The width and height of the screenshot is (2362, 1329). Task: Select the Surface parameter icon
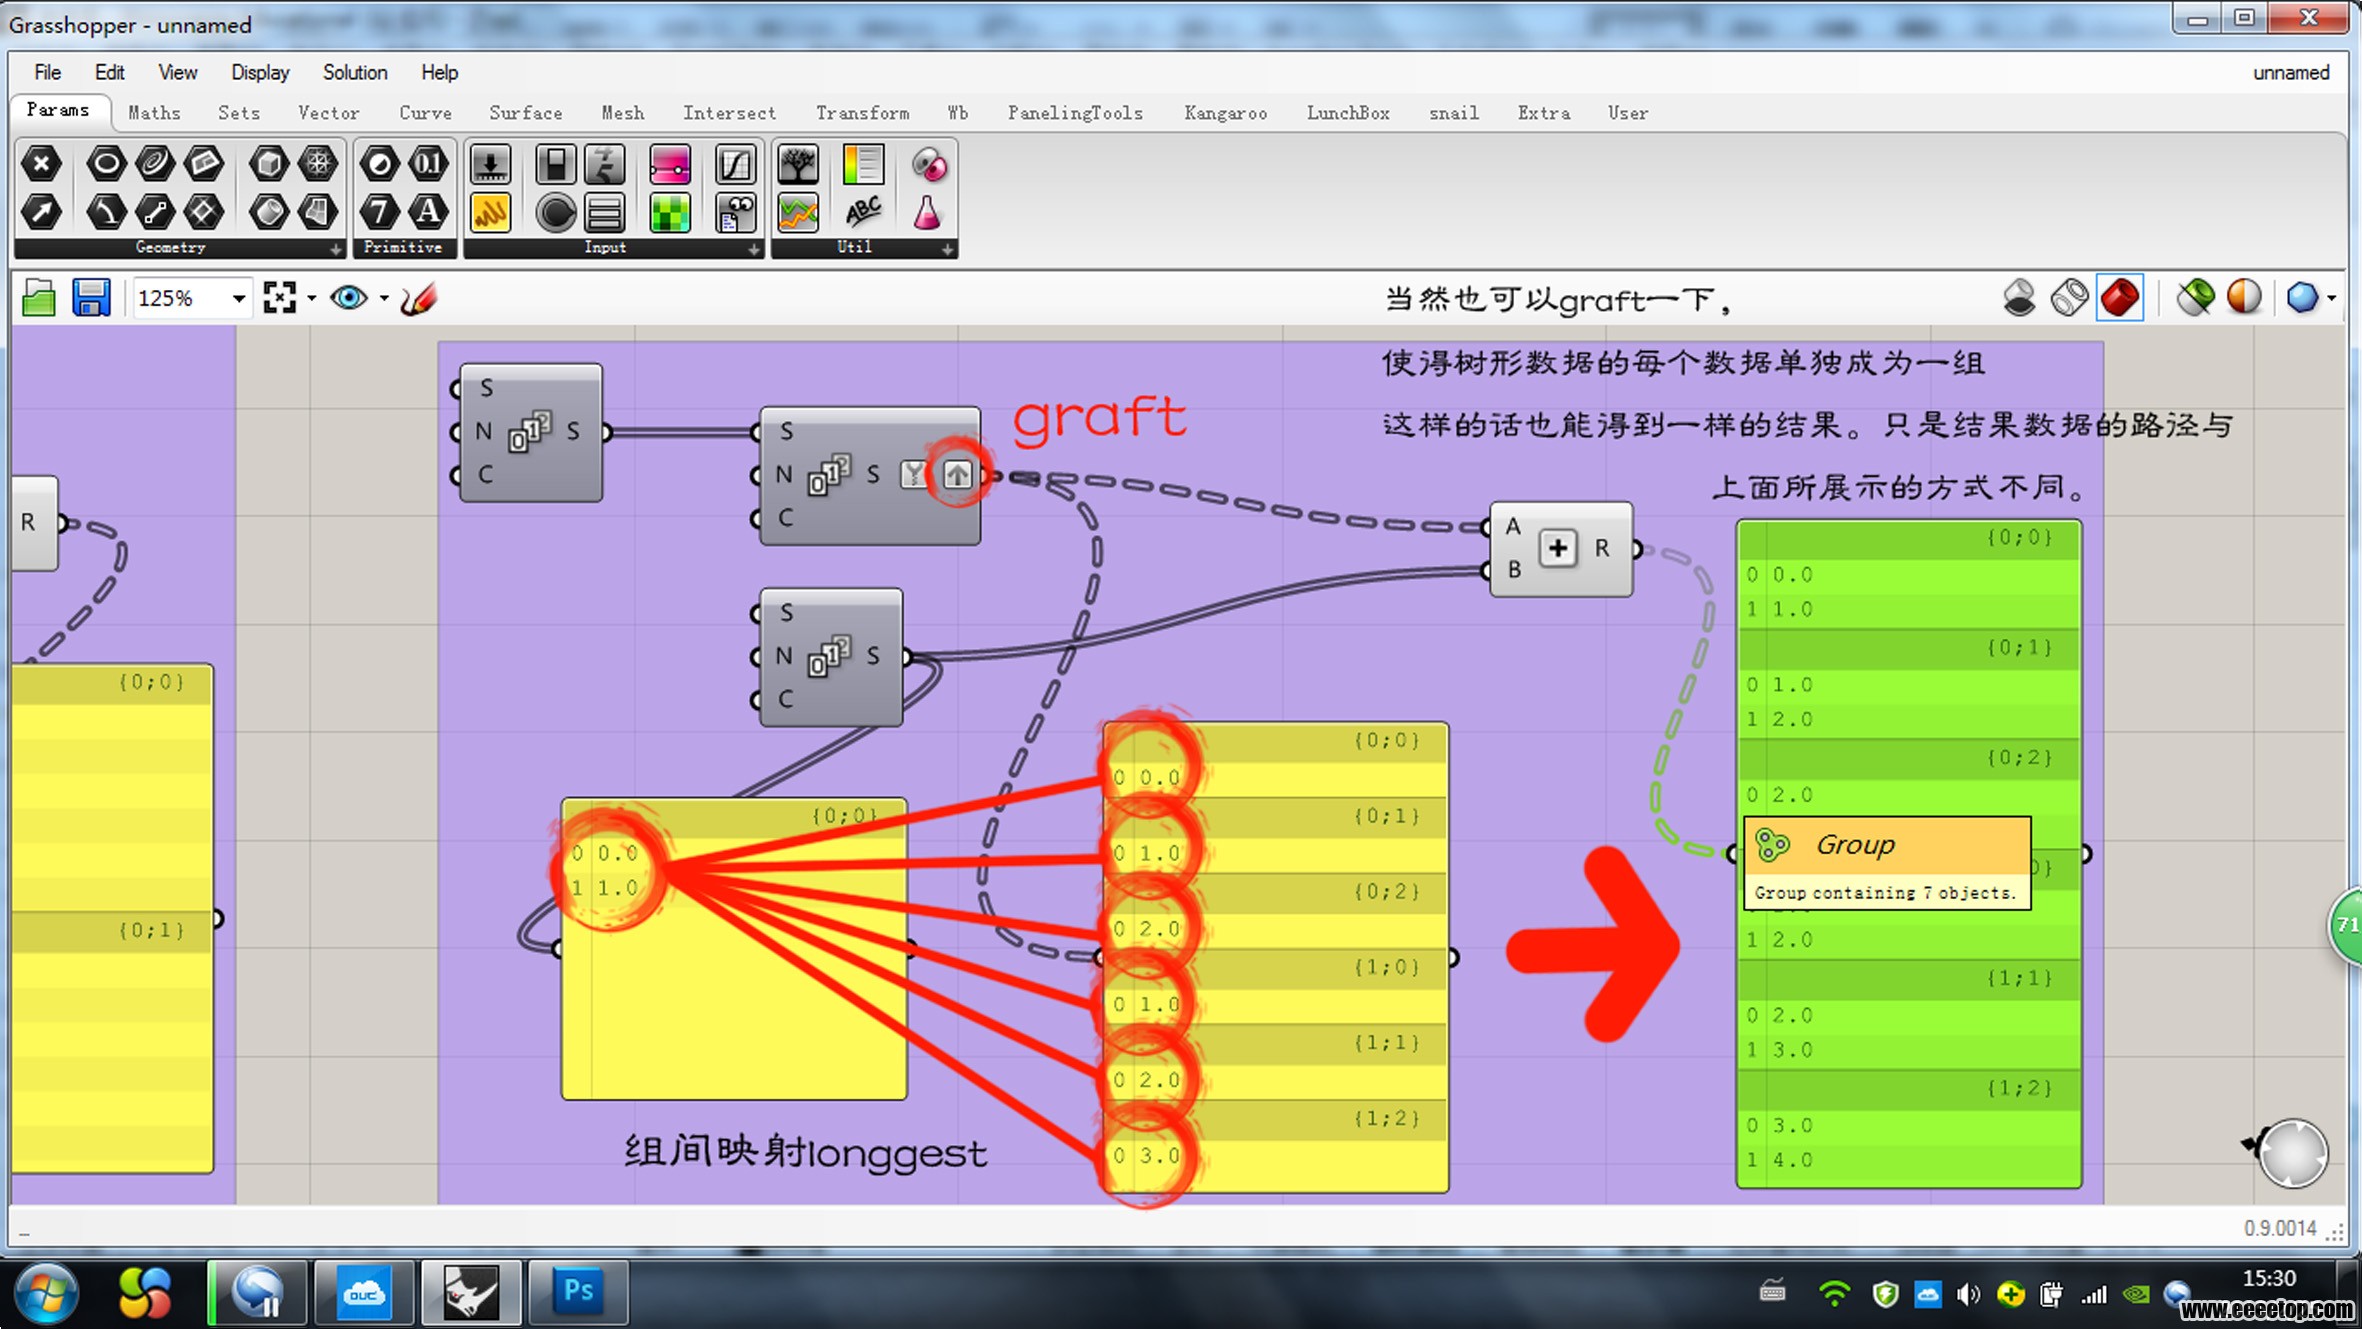point(317,211)
